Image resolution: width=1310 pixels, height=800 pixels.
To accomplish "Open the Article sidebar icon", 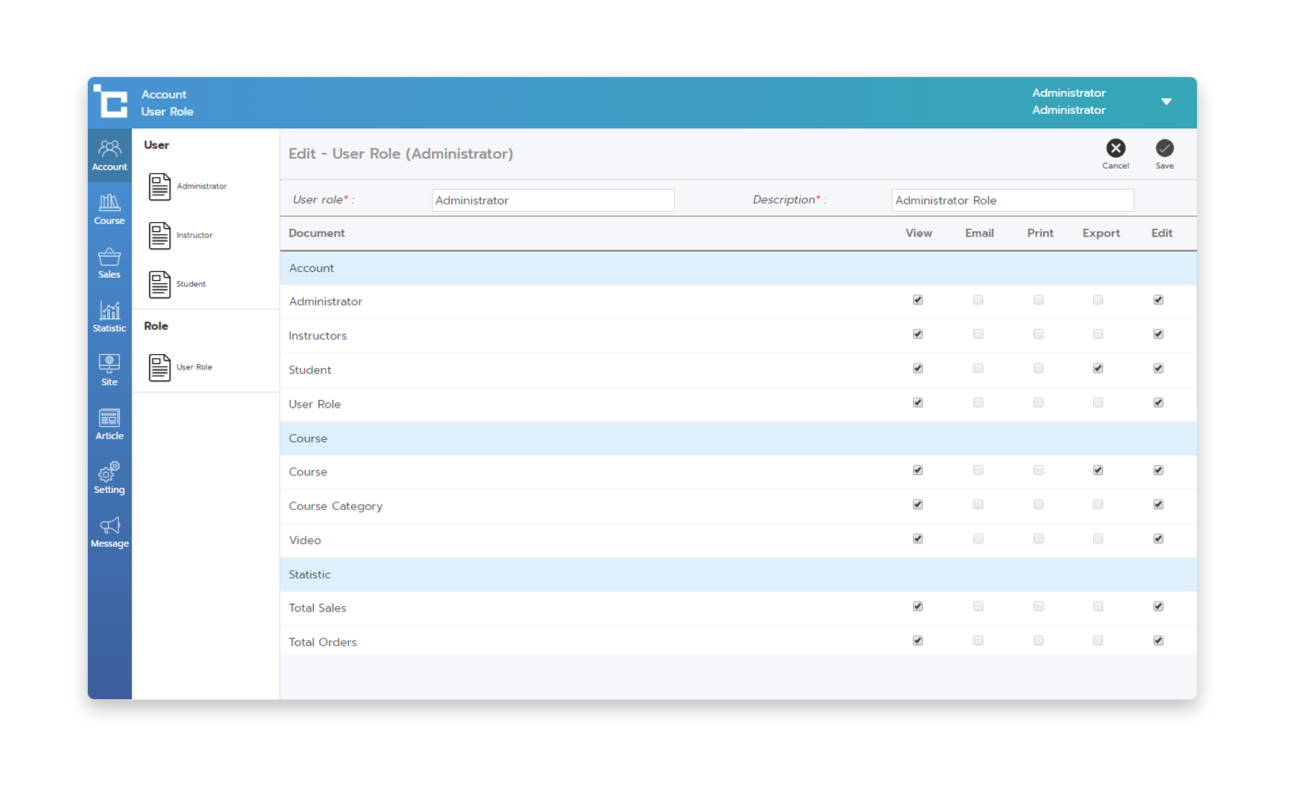I will click(x=109, y=423).
